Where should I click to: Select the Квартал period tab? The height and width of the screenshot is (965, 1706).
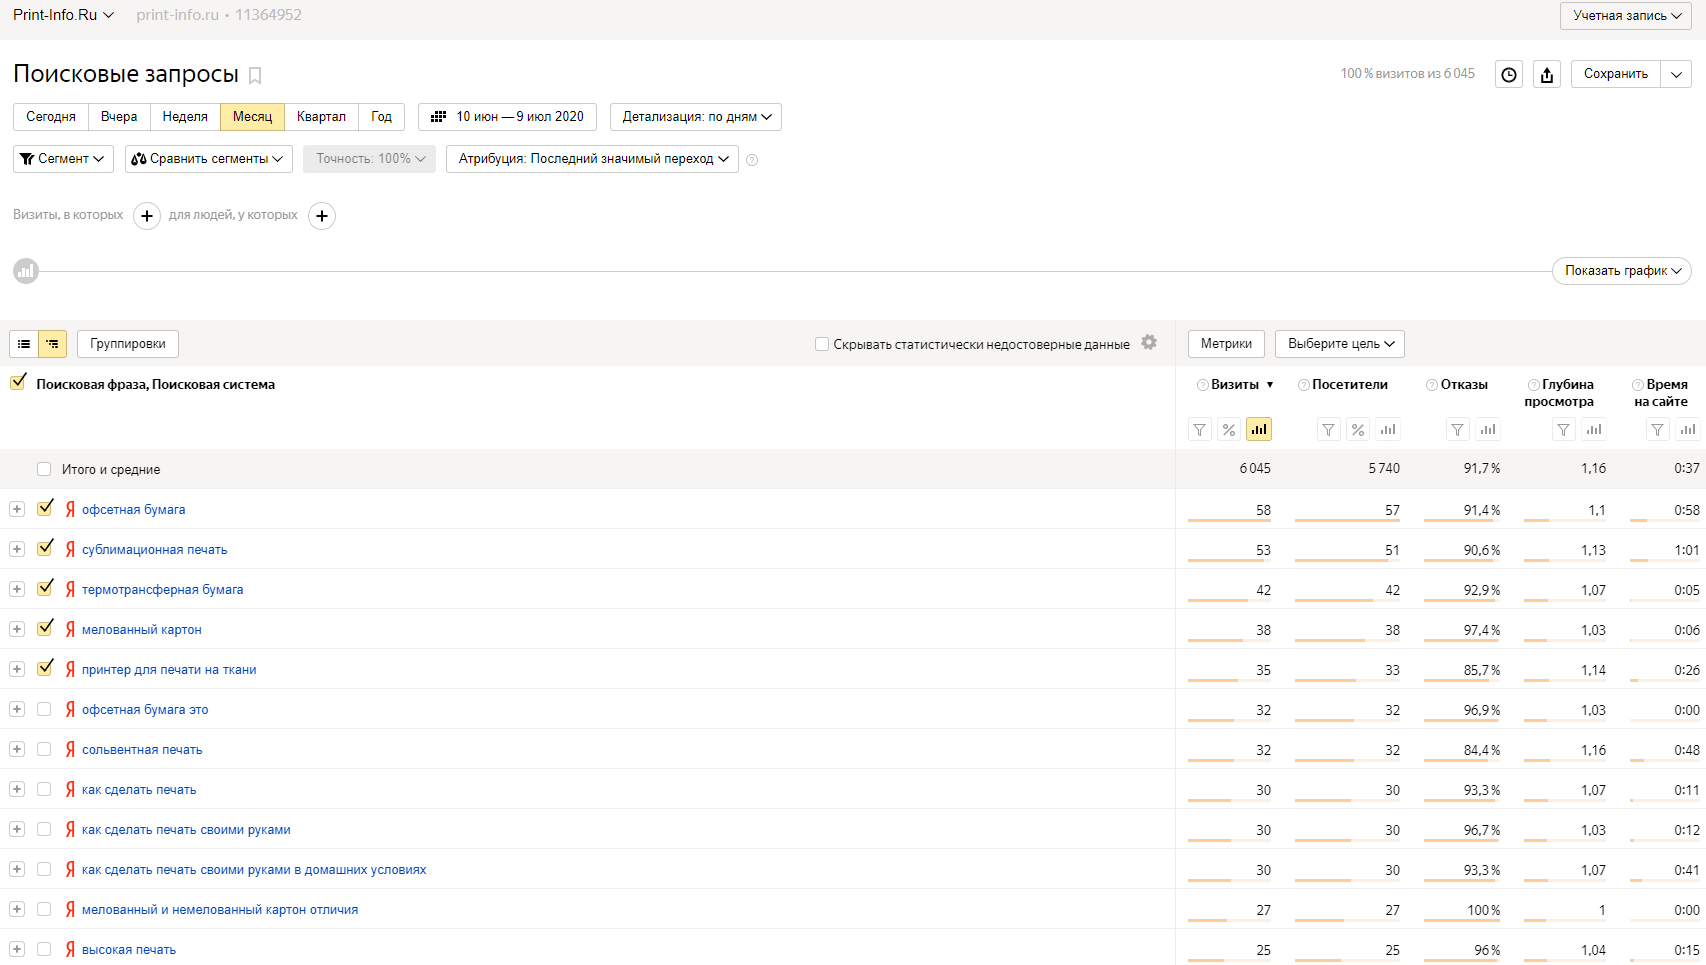[321, 117]
